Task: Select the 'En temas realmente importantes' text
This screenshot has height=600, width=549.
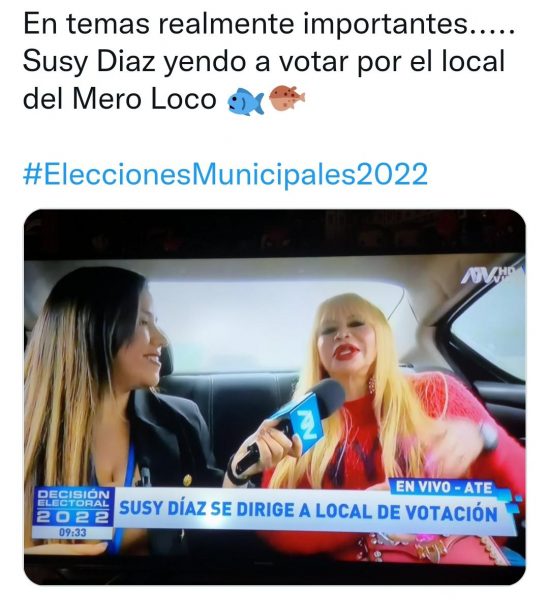Action: point(246,24)
